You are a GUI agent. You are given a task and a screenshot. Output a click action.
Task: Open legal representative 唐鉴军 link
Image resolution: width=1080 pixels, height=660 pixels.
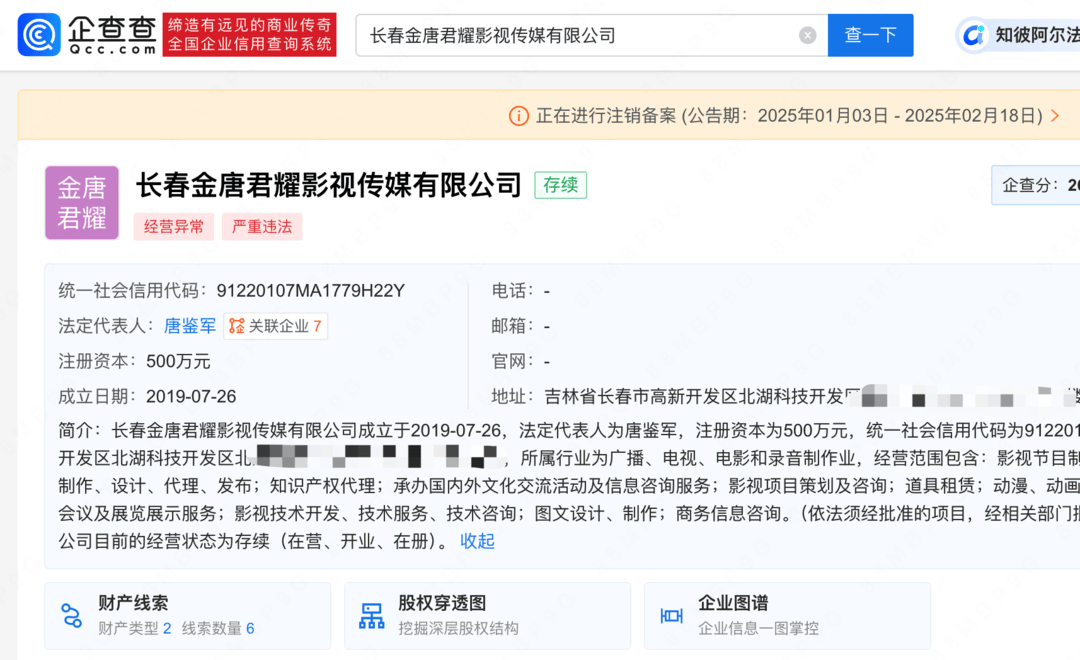tap(189, 326)
